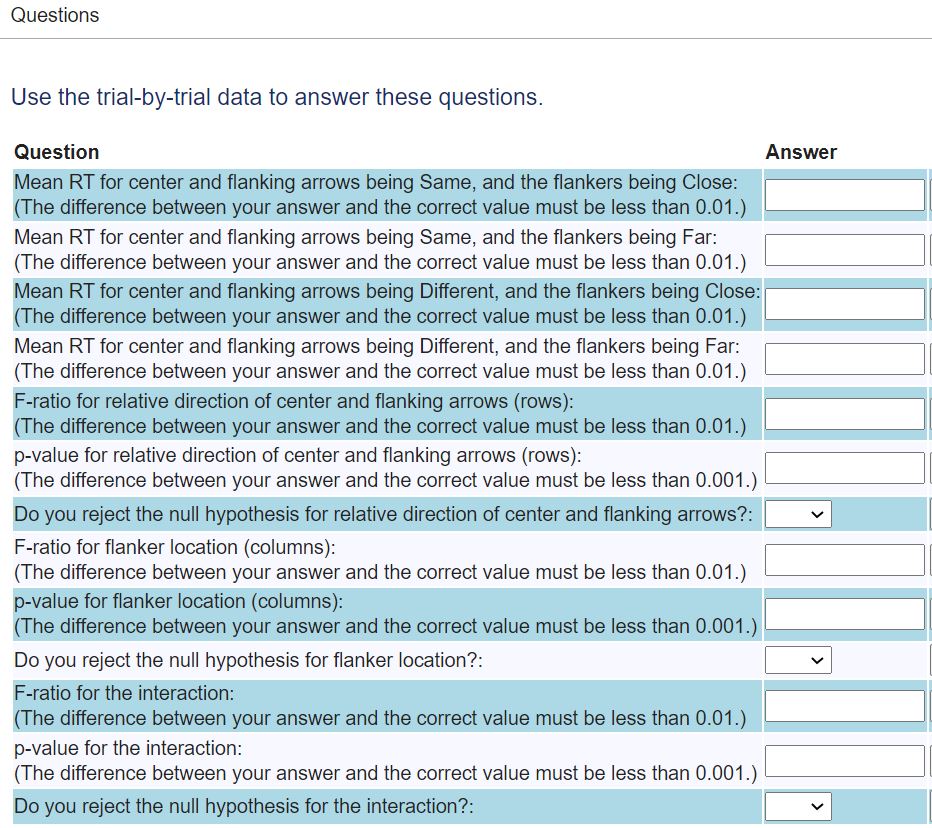
Task: Click the Question column header
Action: 56,152
